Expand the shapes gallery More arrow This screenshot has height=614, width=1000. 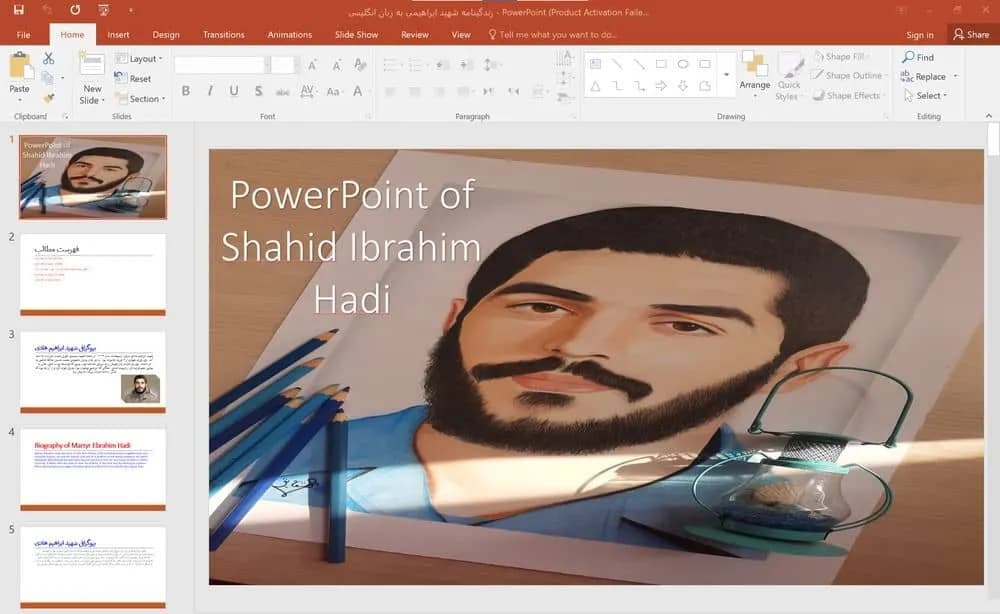coord(726,75)
